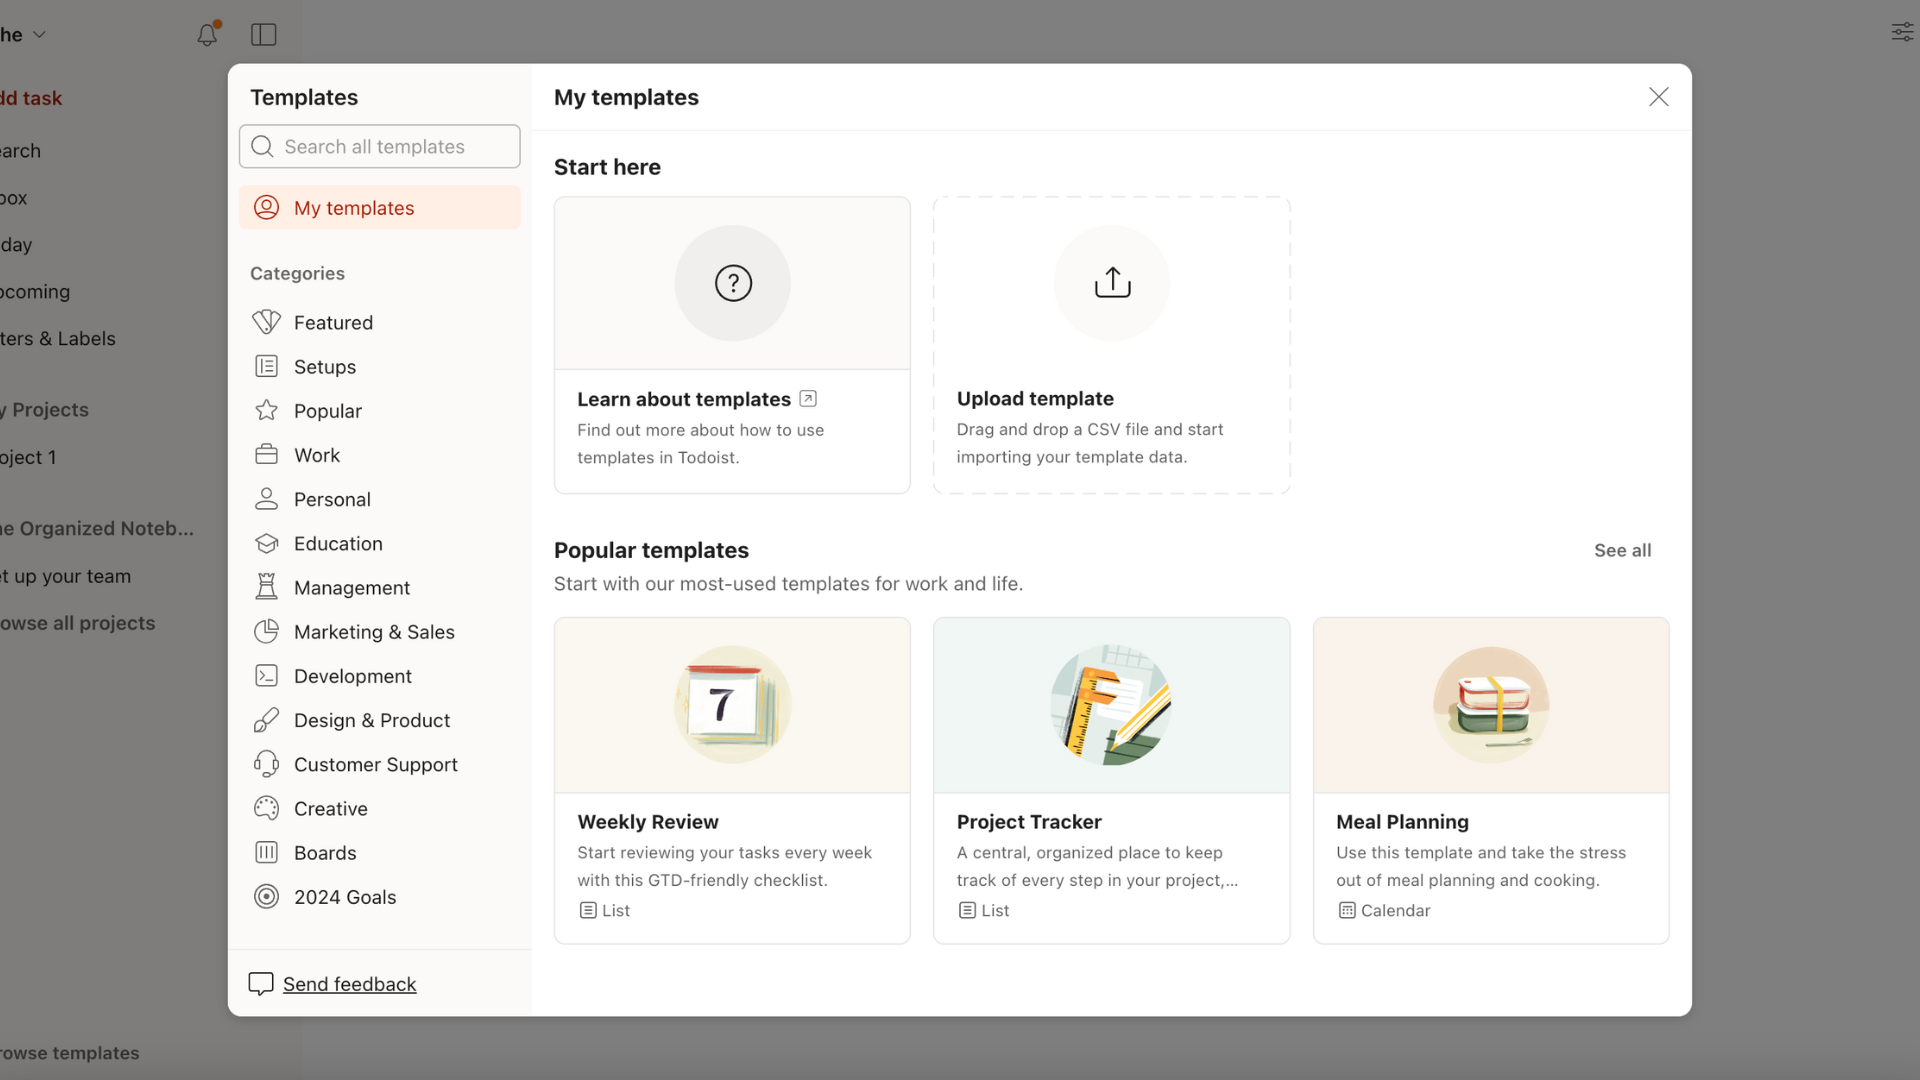Open the Marketing & Sales category

(373, 632)
